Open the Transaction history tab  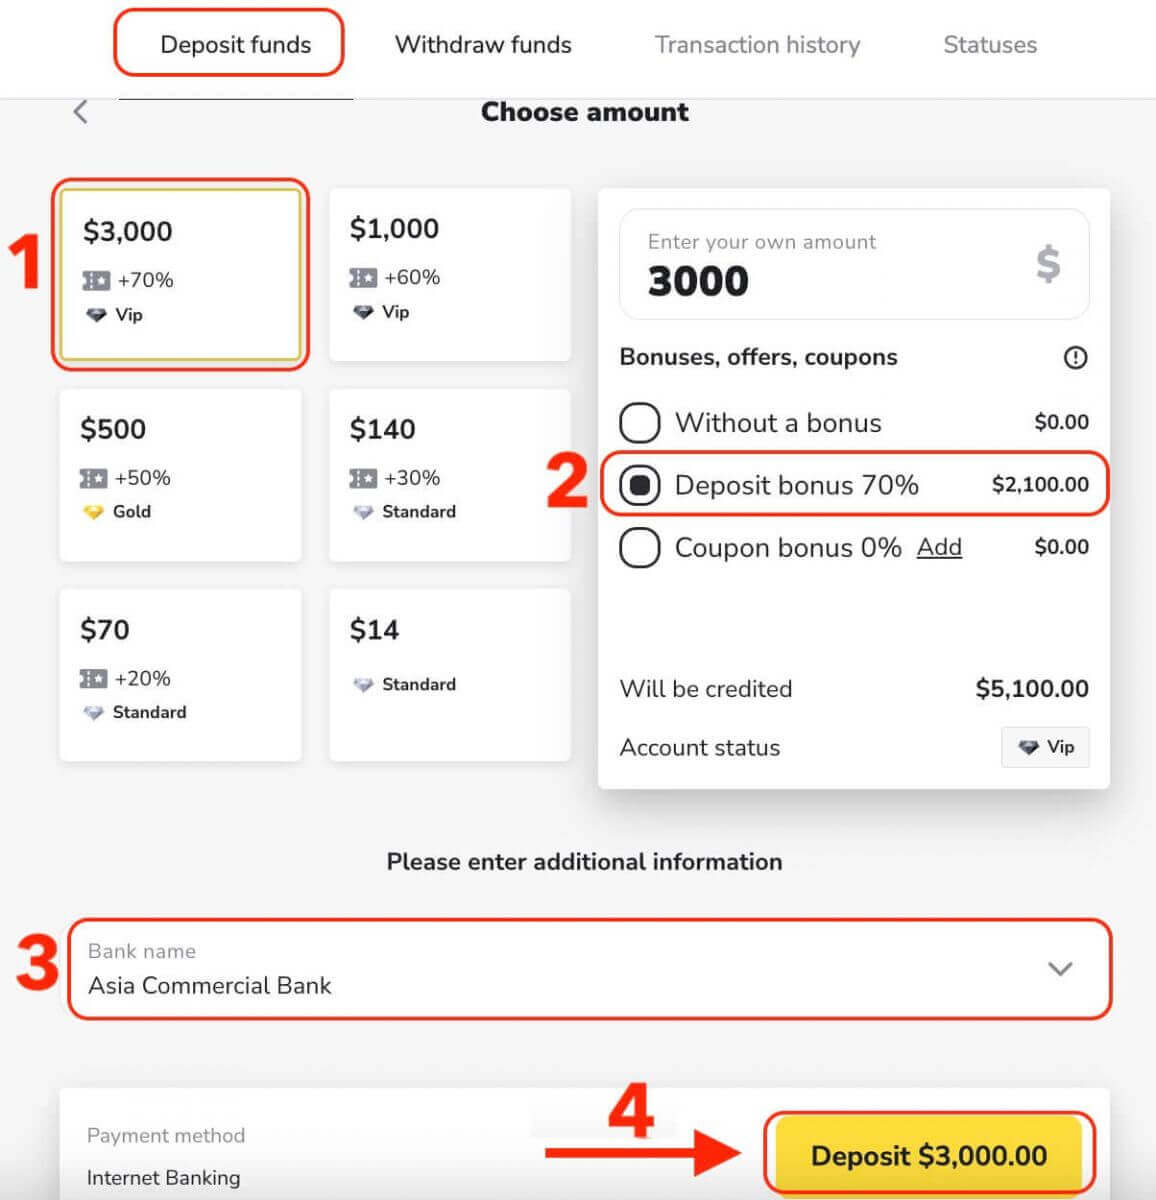point(757,45)
